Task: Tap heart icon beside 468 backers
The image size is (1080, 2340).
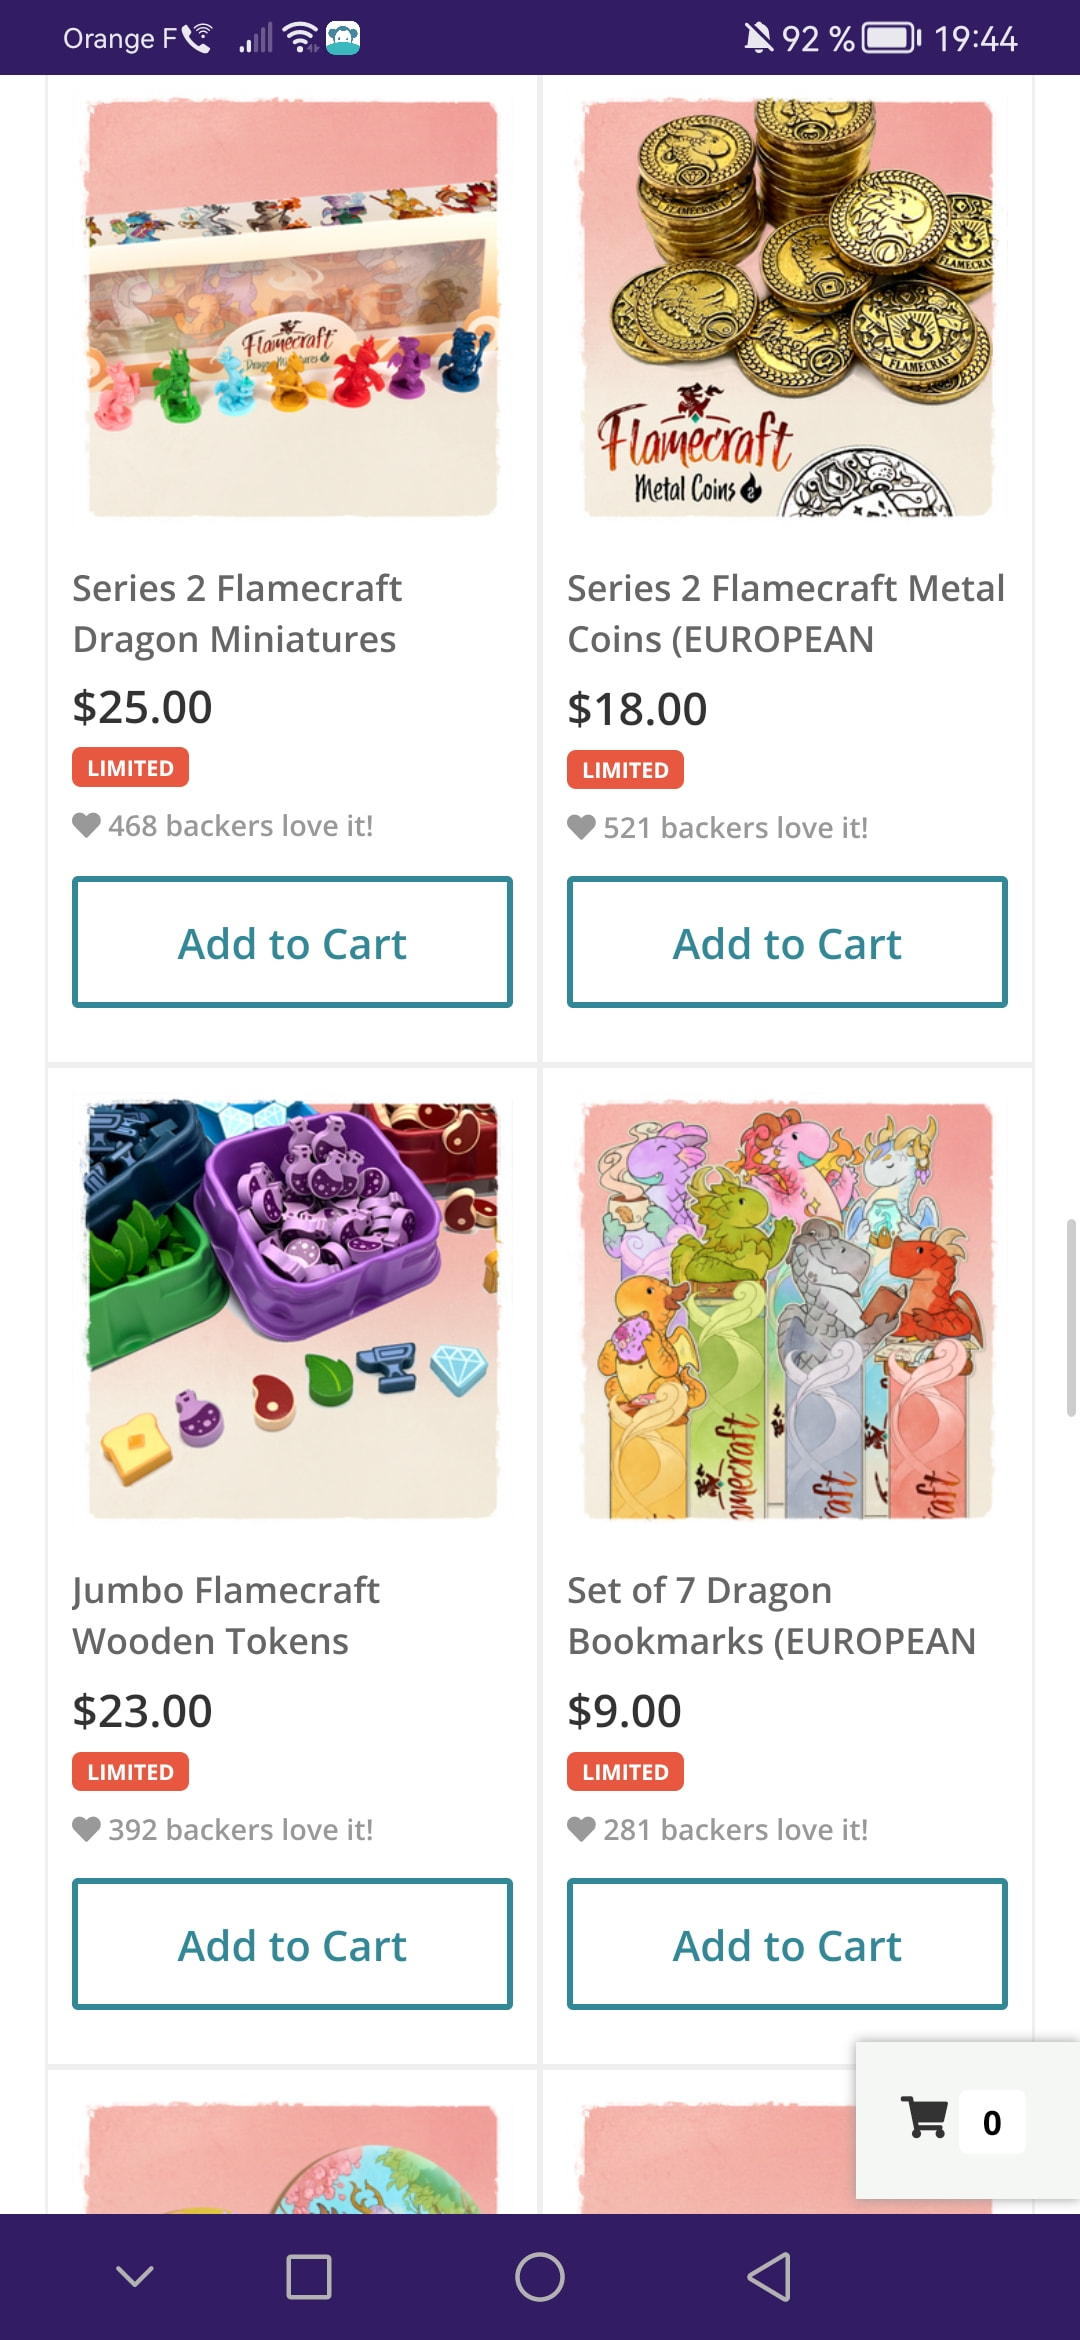Action: tap(87, 825)
